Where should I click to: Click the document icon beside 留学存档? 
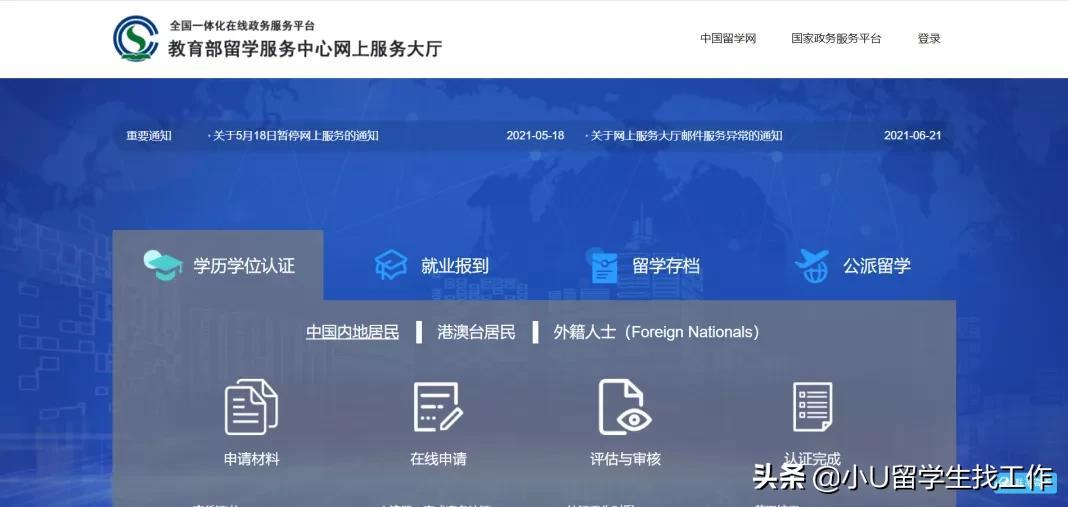point(604,267)
